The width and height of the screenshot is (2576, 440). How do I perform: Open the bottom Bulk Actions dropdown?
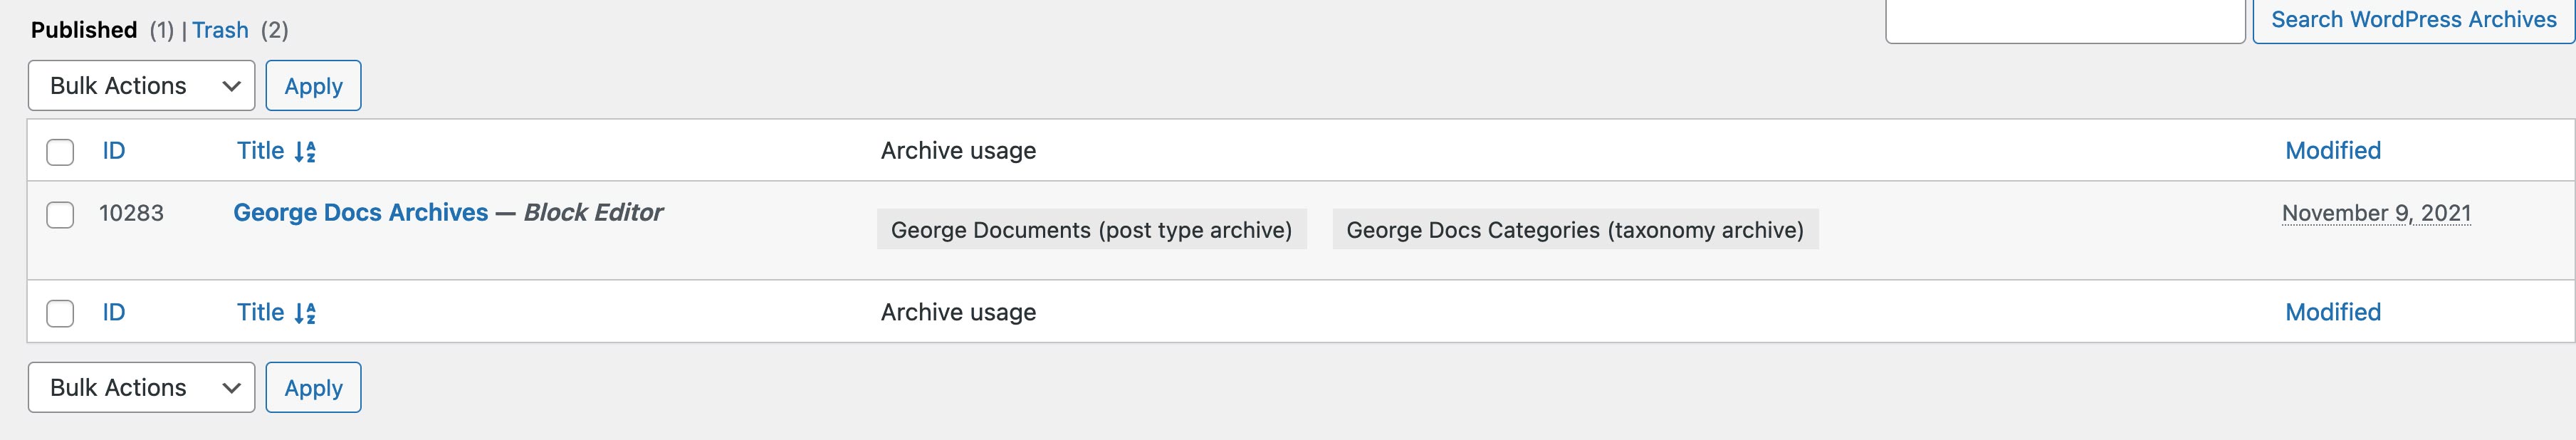coord(141,387)
